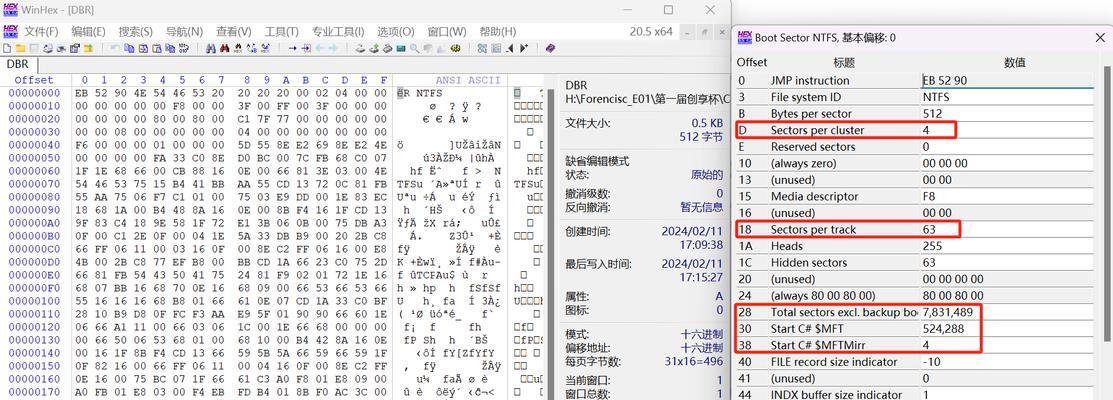Open the 查看(V) menu

tap(234, 31)
